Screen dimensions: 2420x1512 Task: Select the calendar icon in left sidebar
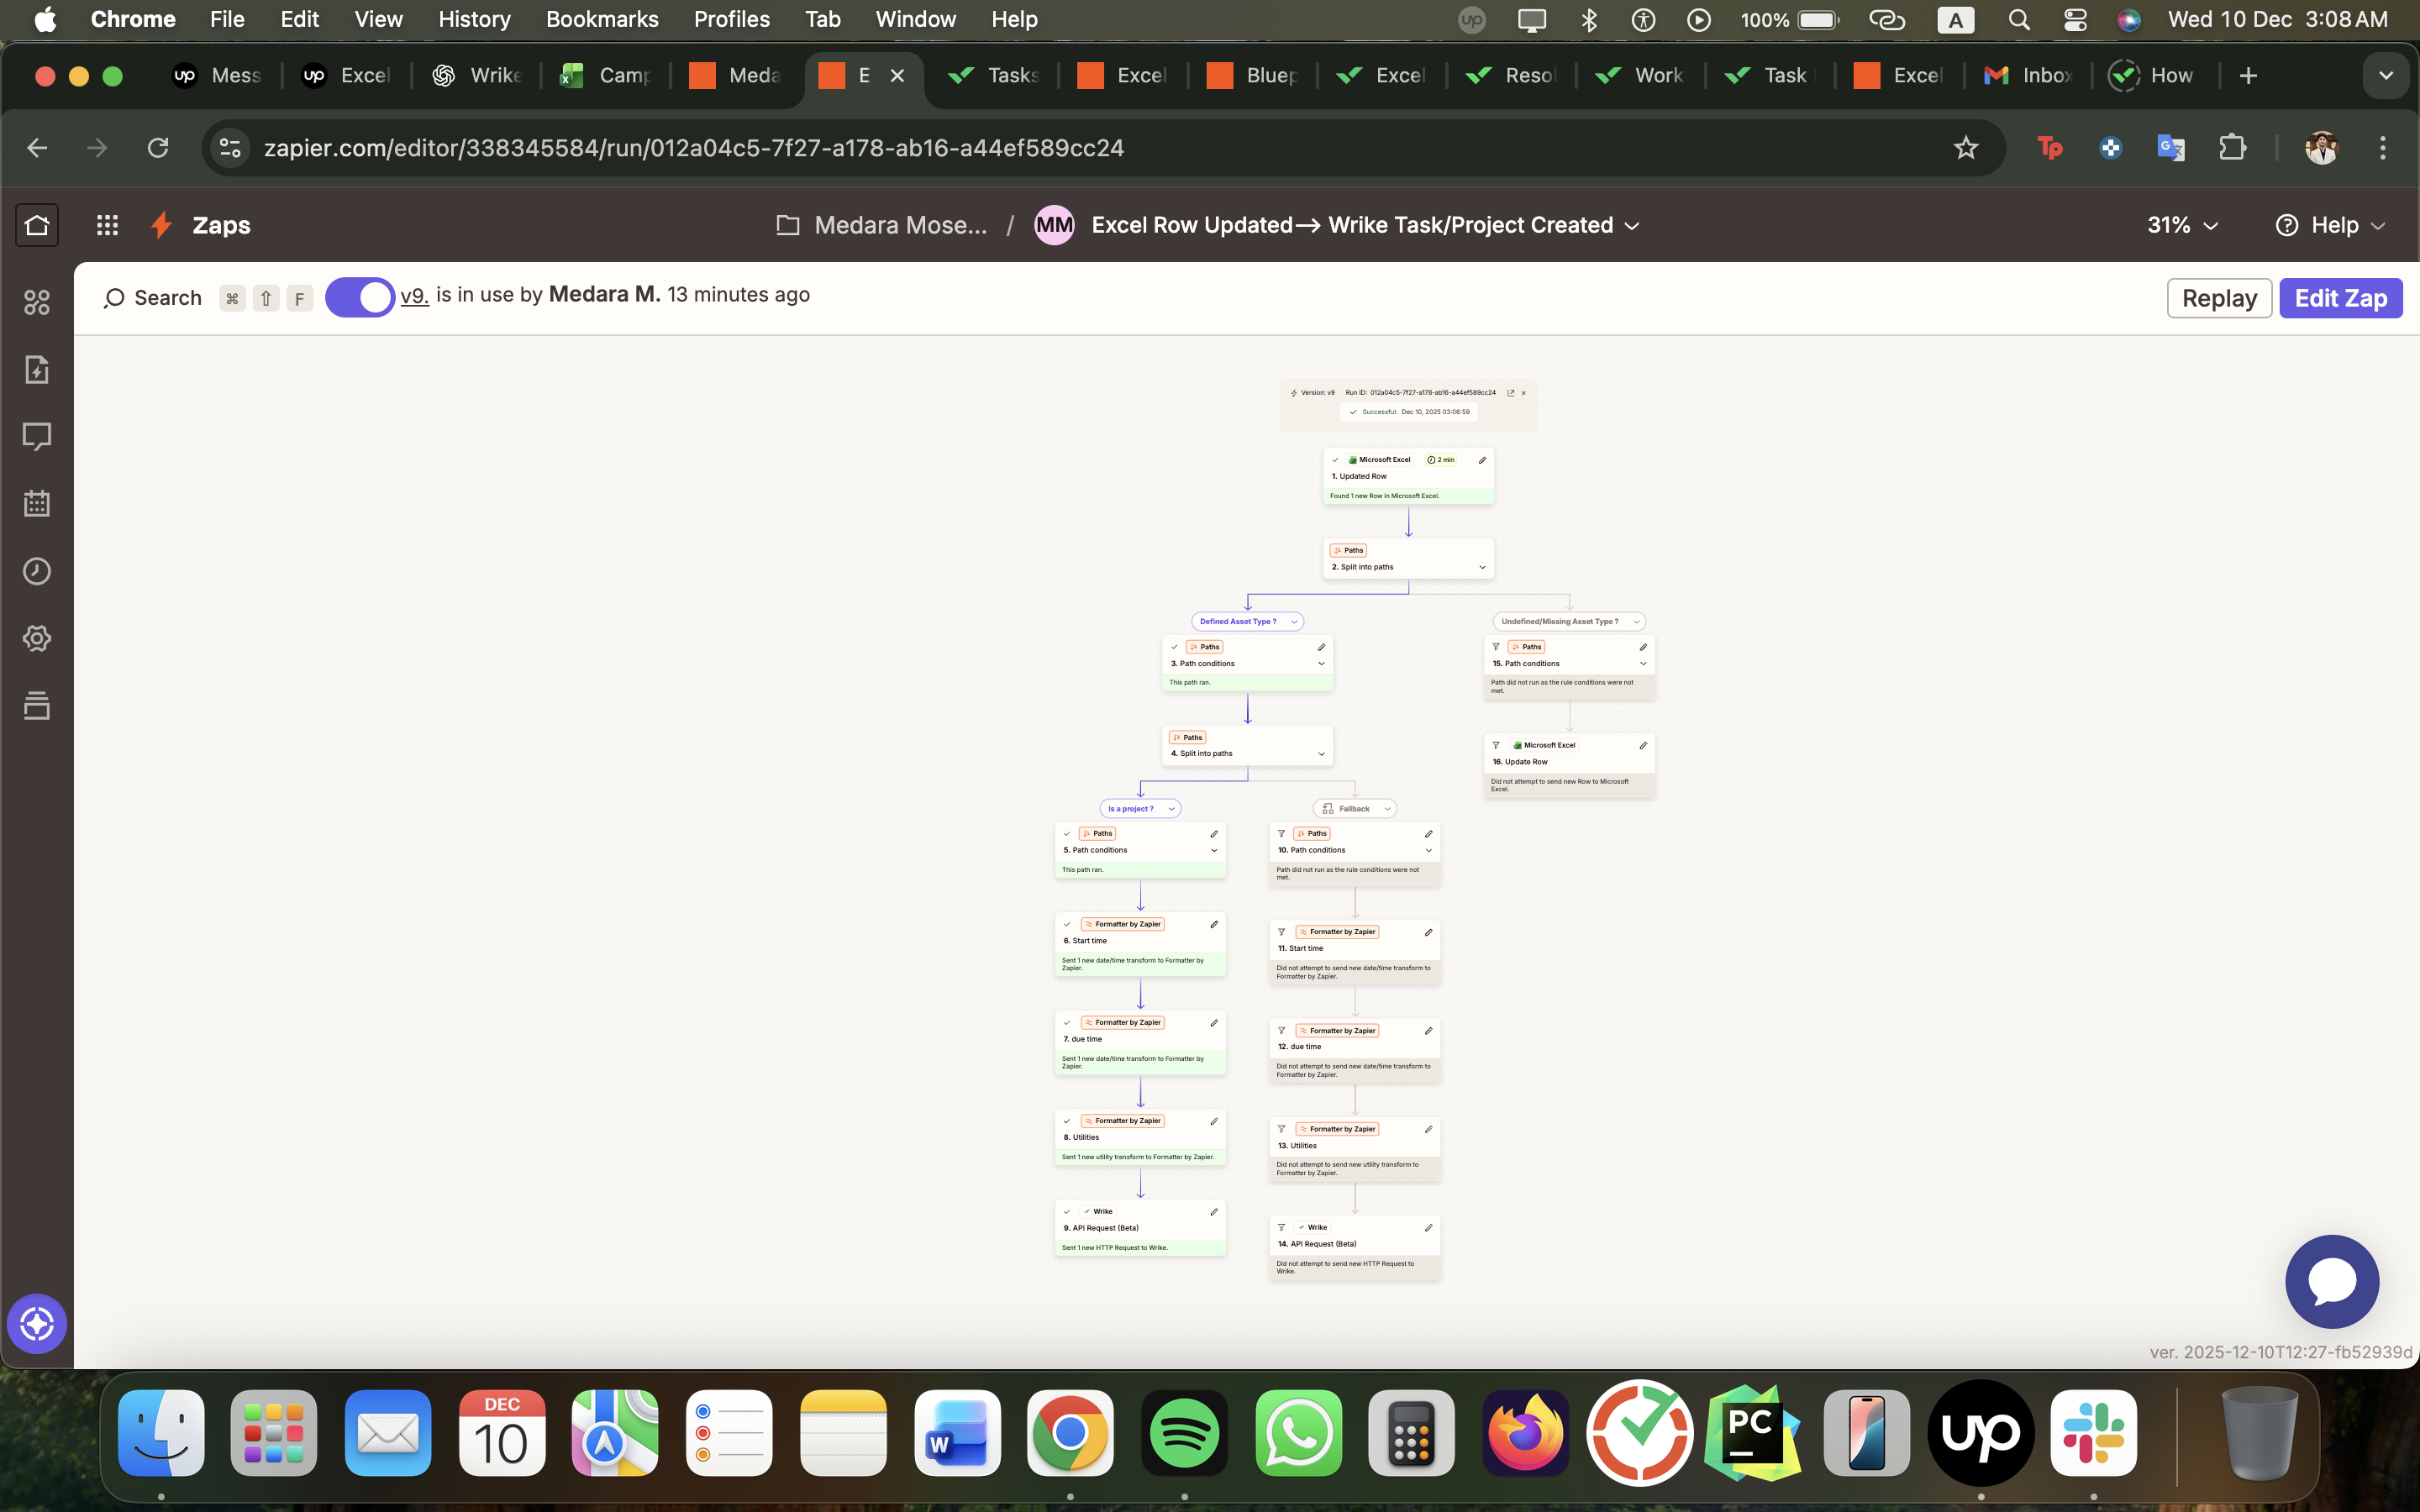[x=37, y=504]
